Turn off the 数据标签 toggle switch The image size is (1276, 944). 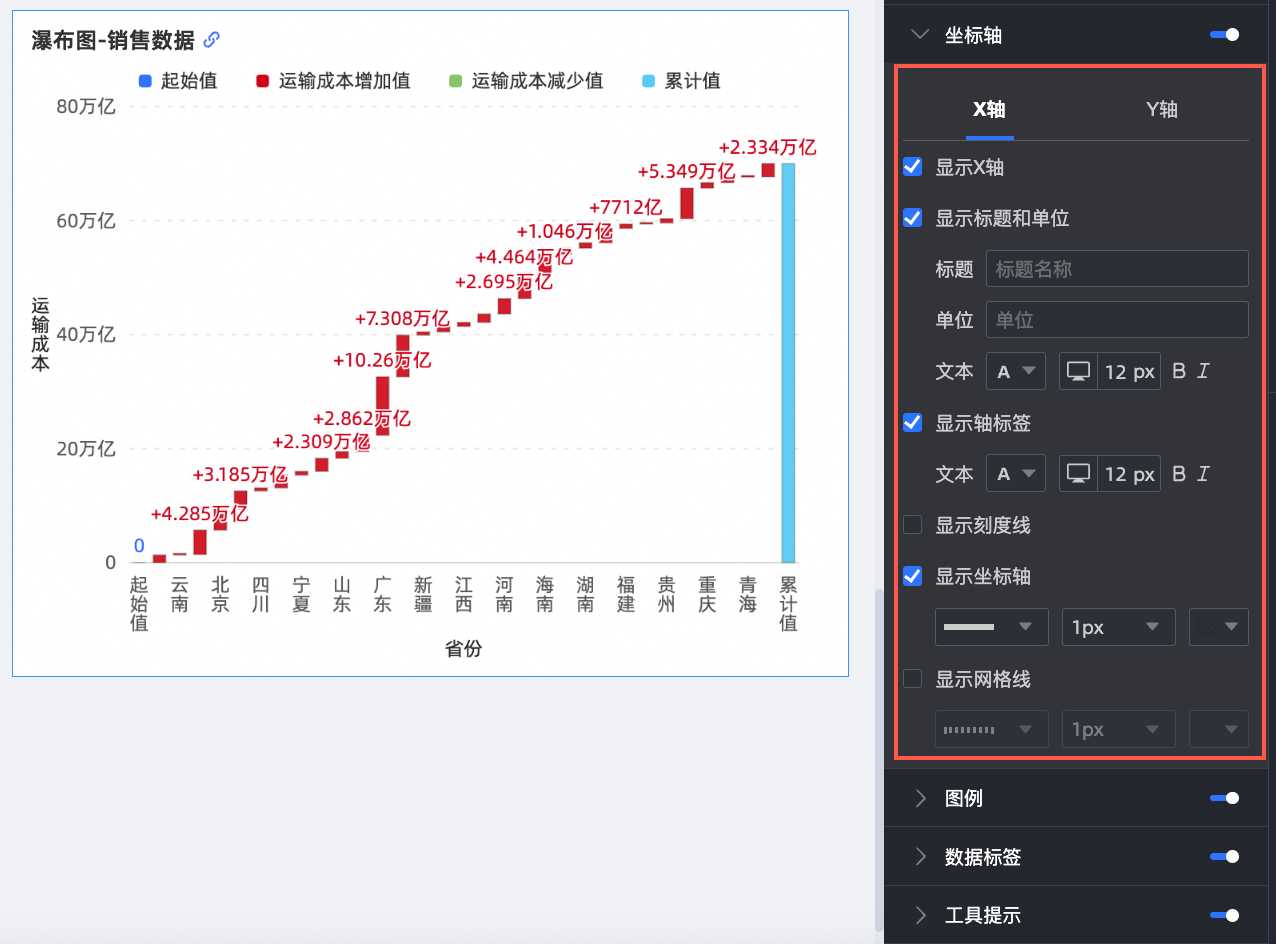[x=1224, y=857]
